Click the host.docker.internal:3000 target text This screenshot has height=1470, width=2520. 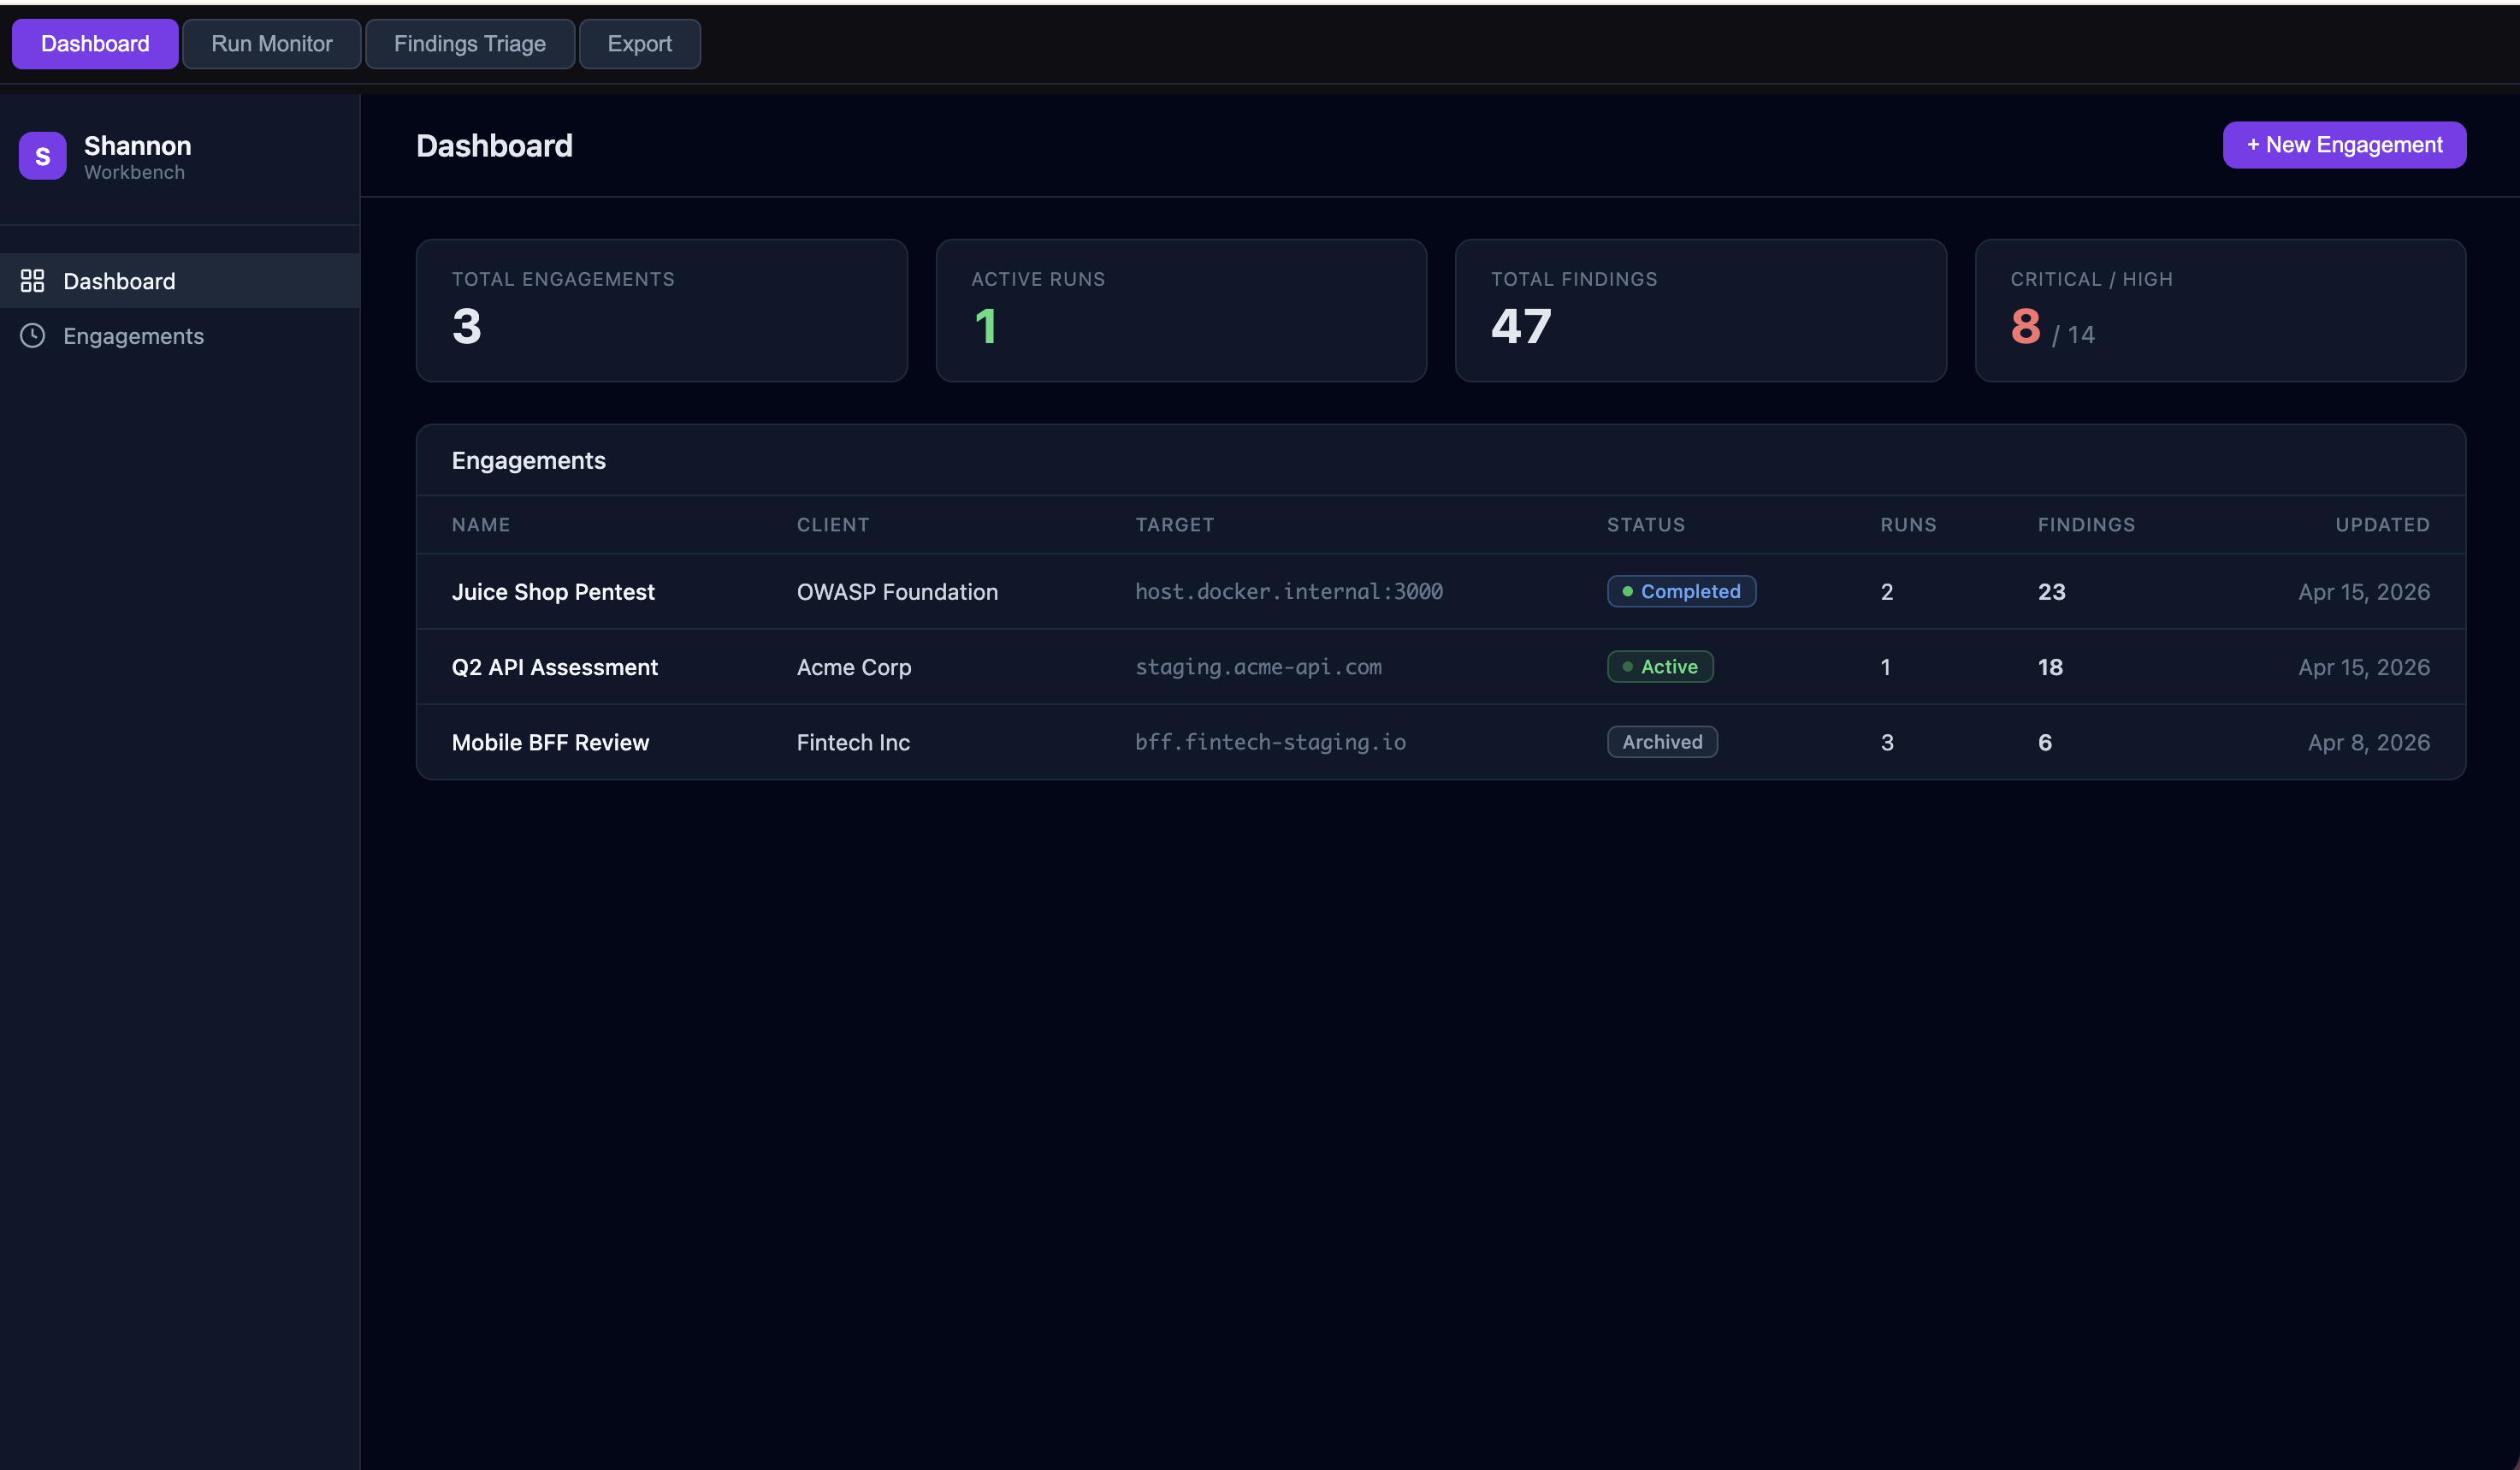pyautogui.click(x=1288, y=592)
